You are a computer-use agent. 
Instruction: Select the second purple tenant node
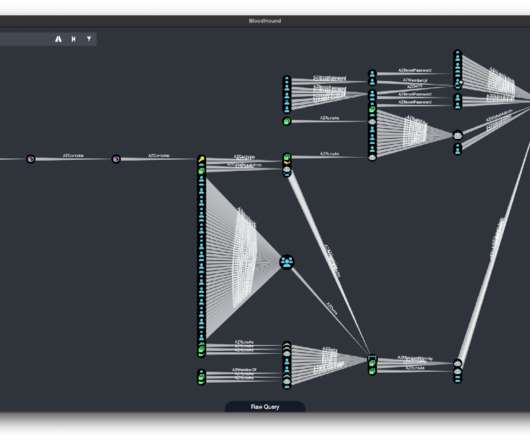pos(116,159)
